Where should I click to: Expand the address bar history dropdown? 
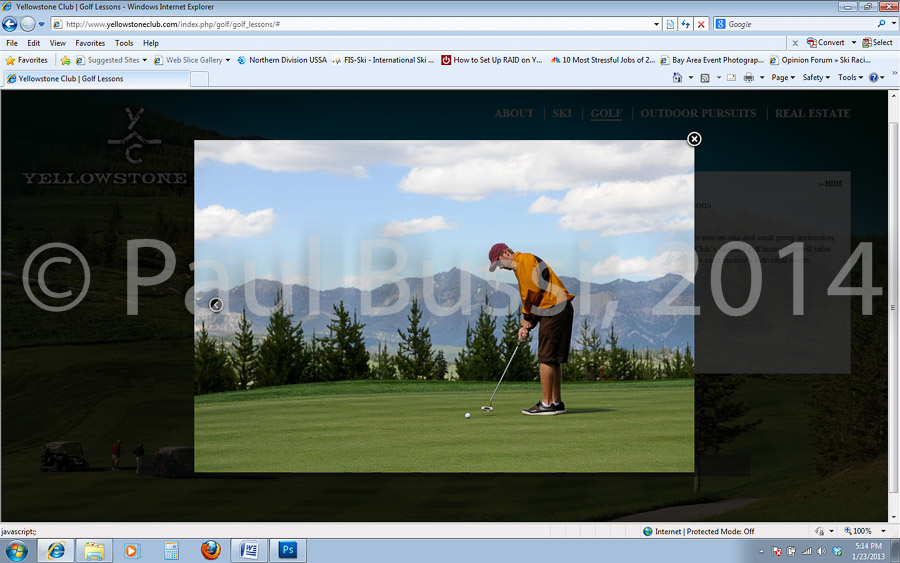[656, 24]
